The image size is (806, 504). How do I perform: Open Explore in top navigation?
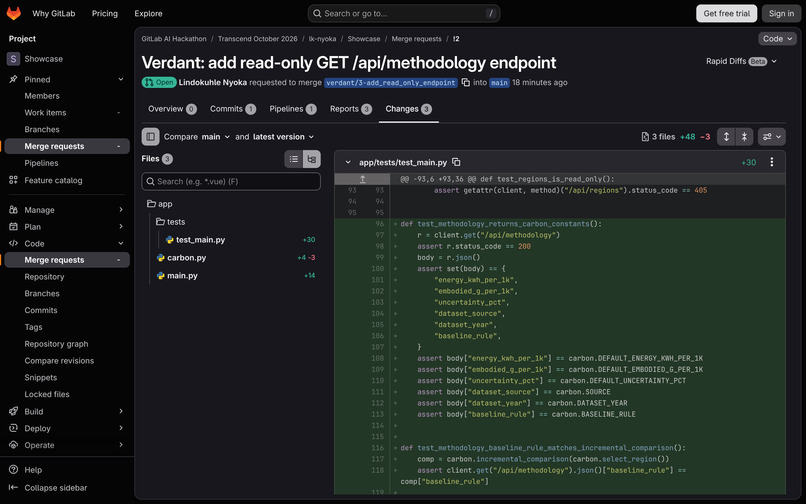pyautogui.click(x=149, y=13)
